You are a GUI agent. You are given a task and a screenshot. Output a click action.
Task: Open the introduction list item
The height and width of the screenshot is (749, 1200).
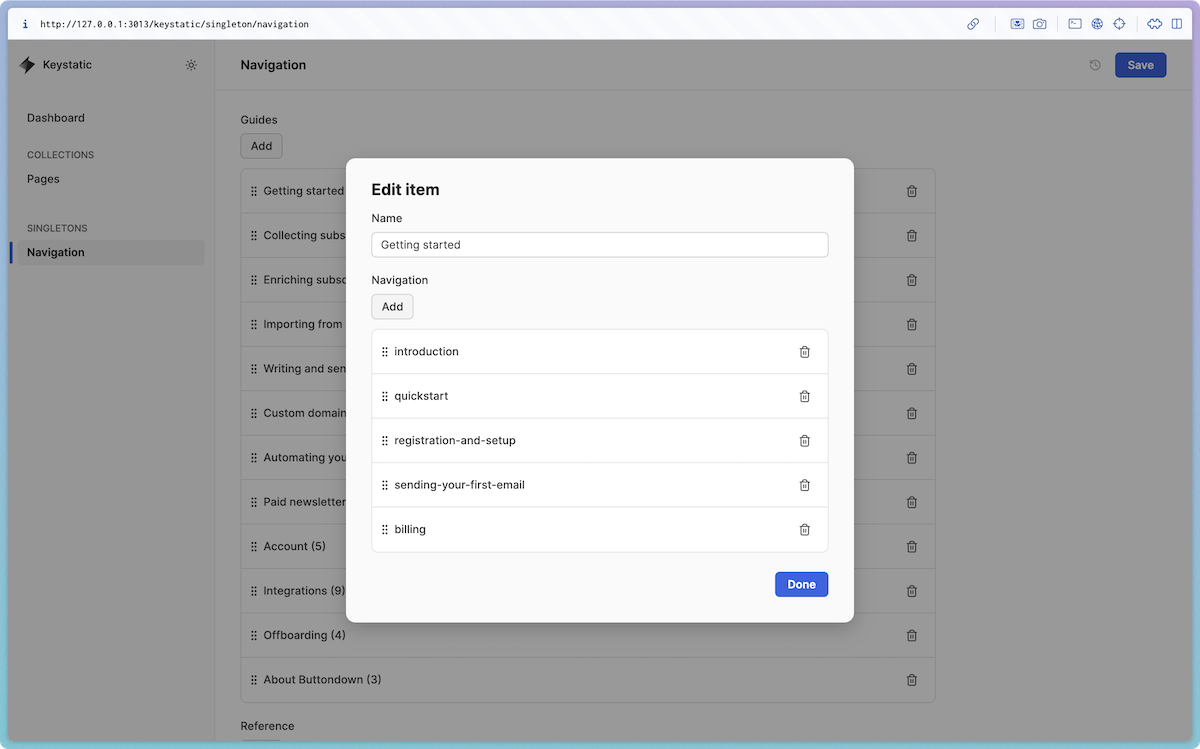click(x=600, y=352)
